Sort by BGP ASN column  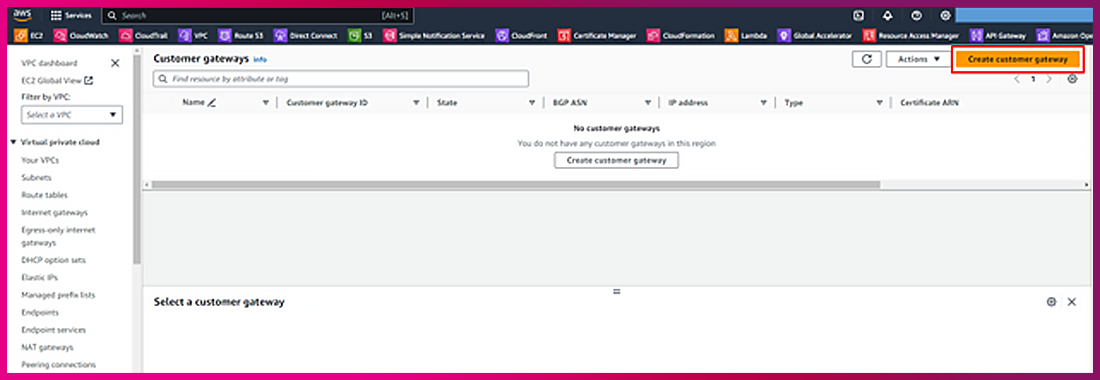pos(648,103)
